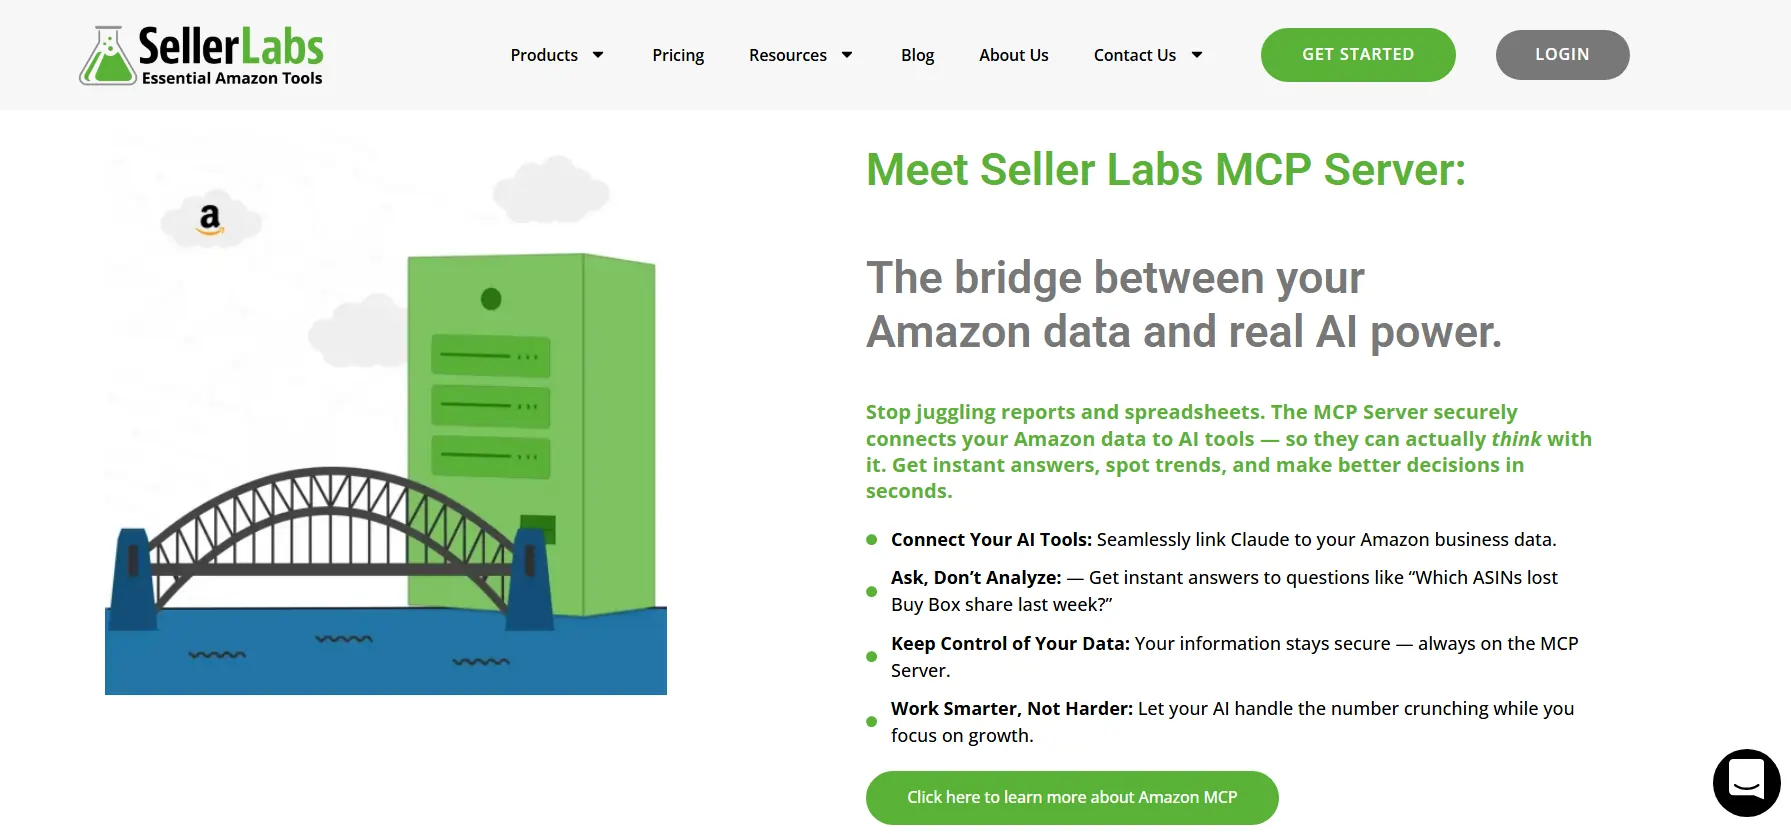This screenshot has height=834, width=1791.
Task: Select Pricing in the navigation bar
Action: point(678,55)
